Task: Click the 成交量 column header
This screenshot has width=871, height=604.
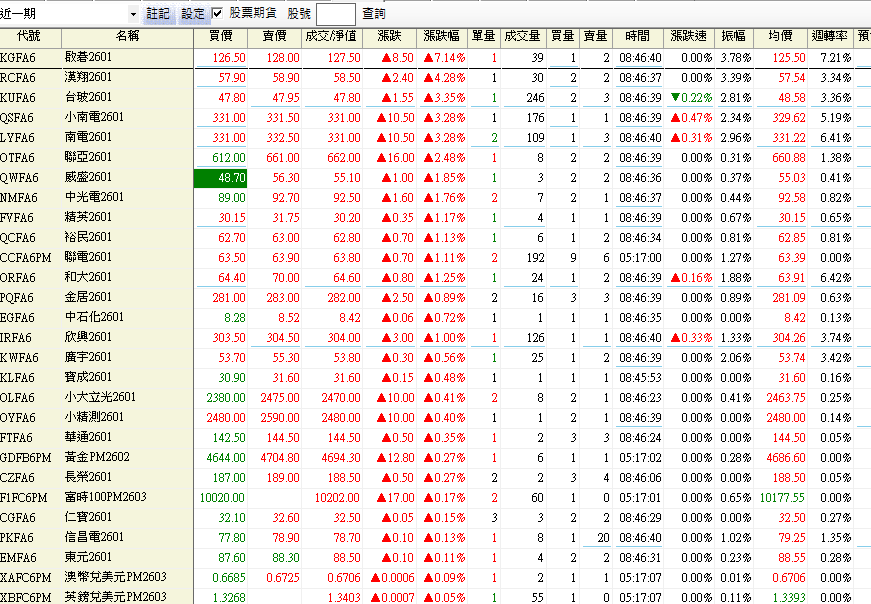Action: (522, 36)
